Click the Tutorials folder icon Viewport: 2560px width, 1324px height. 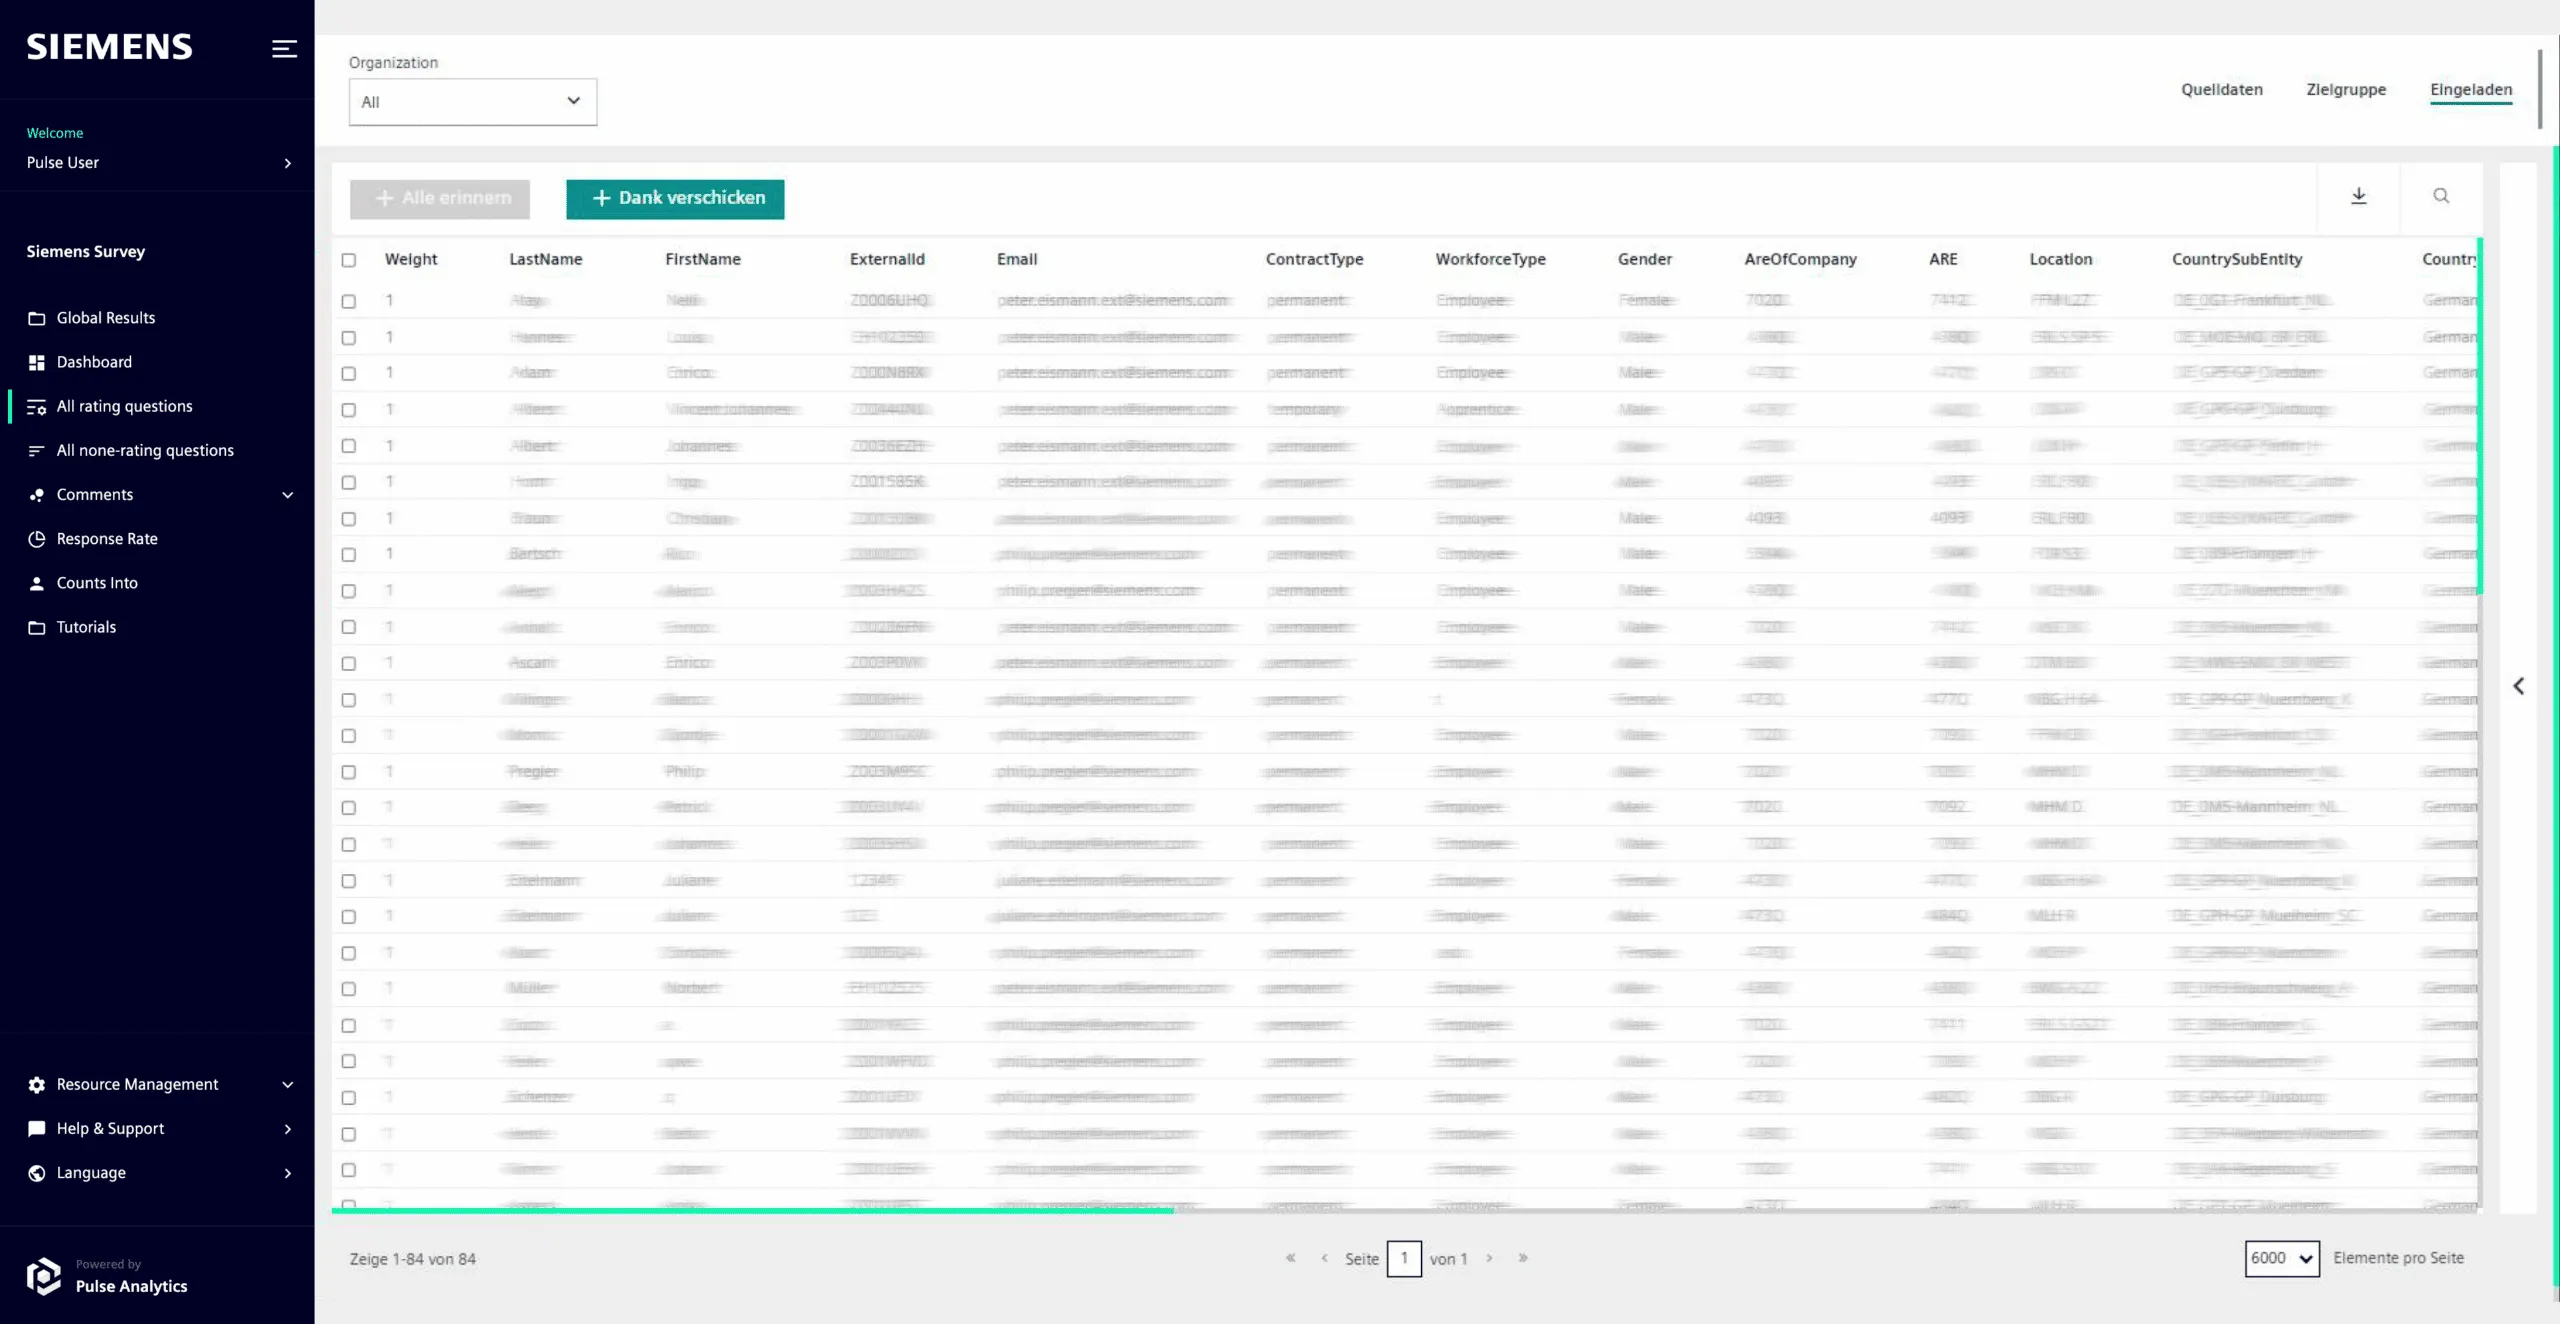point(37,627)
